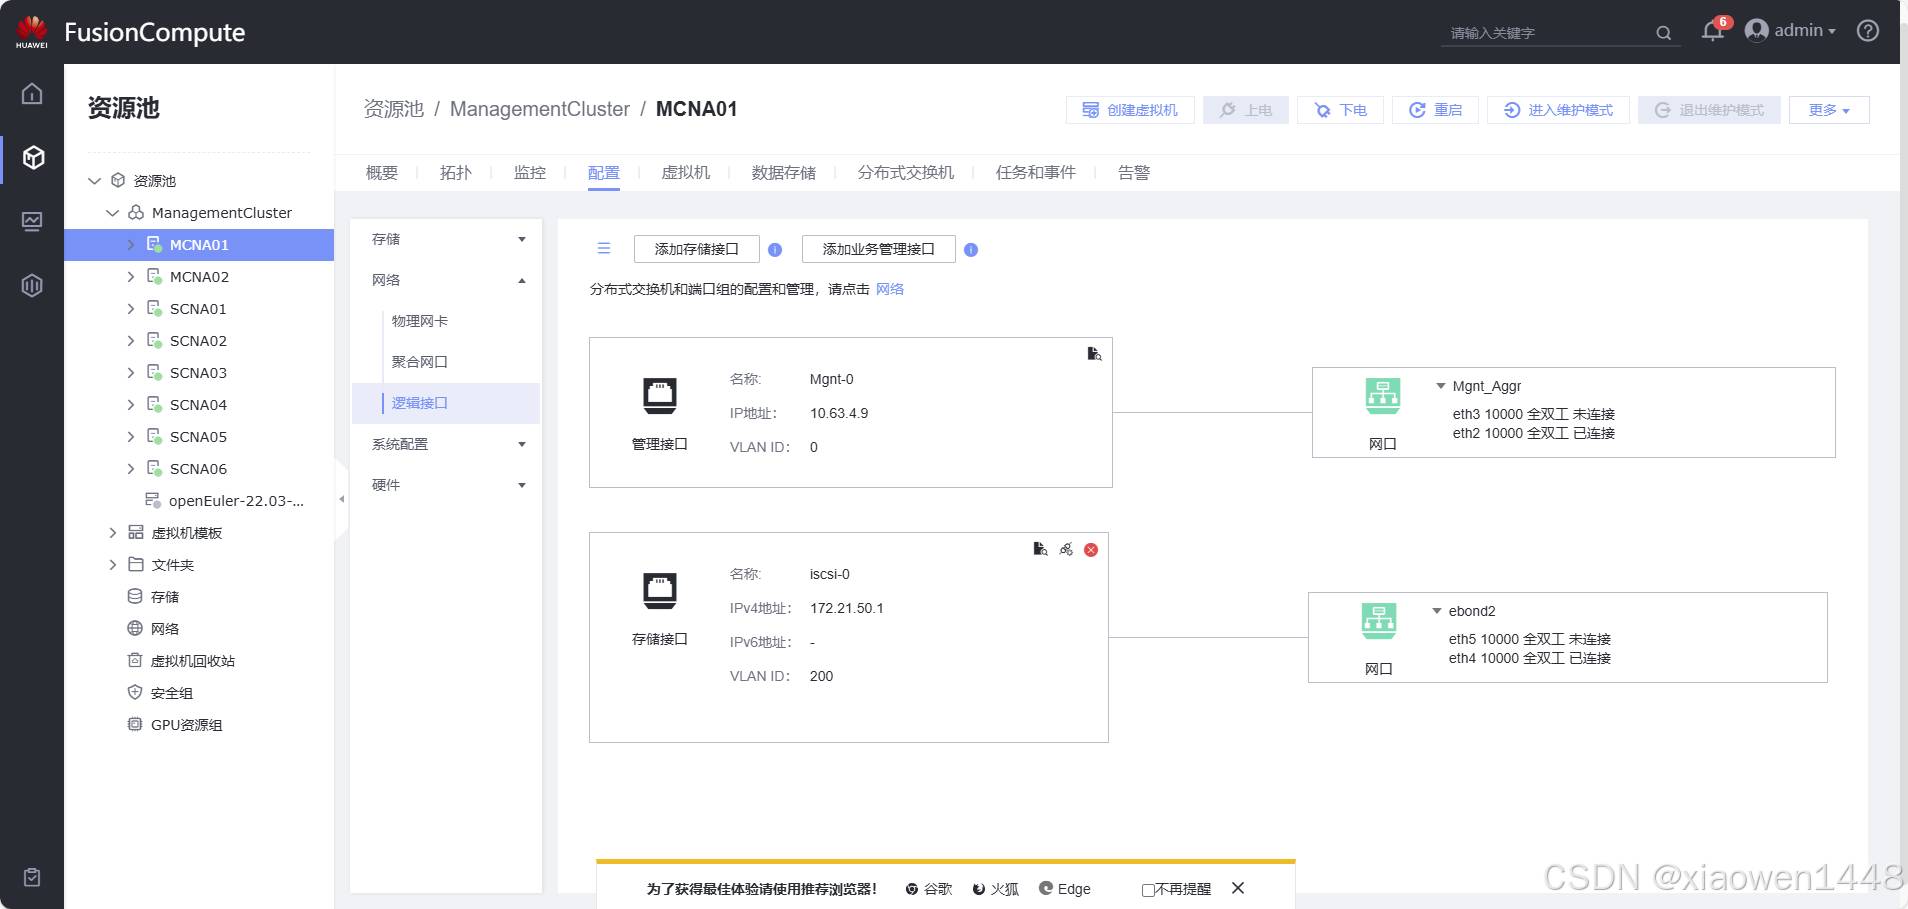Open the monitoring chart sidebar icon
Viewport: 1908px width, 909px height.
pyautogui.click(x=32, y=221)
